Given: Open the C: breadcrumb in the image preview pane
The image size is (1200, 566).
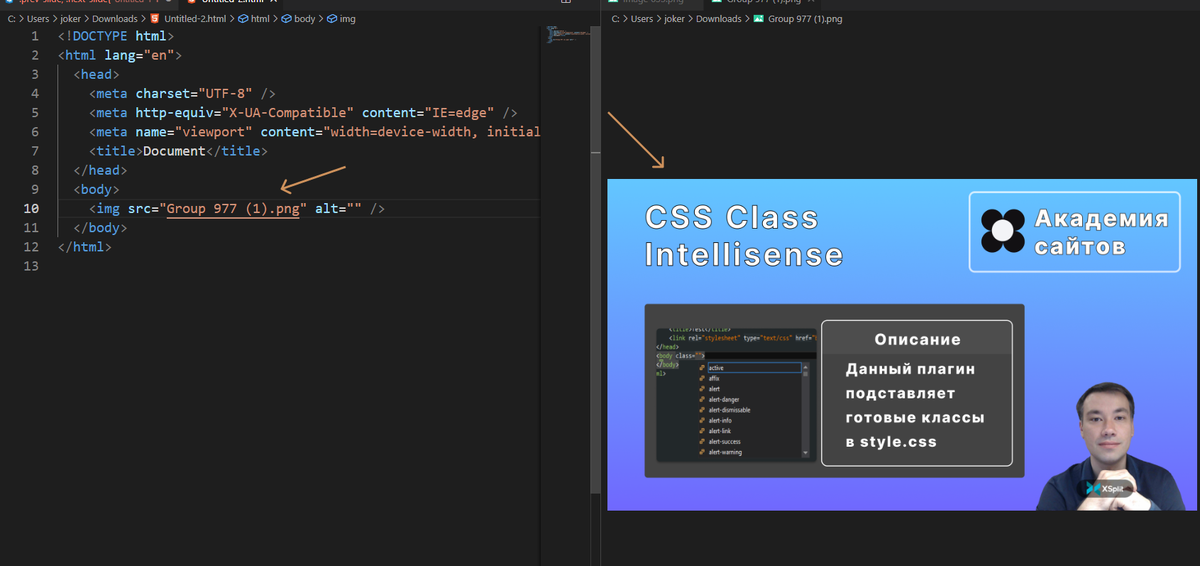Looking at the screenshot, I should [x=616, y=18].
